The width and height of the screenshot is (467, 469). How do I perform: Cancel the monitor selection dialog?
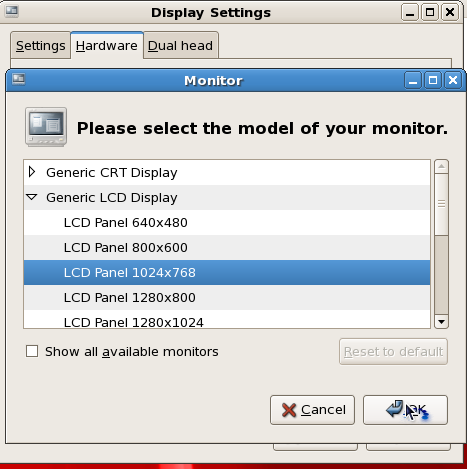[x=312, y=410]
